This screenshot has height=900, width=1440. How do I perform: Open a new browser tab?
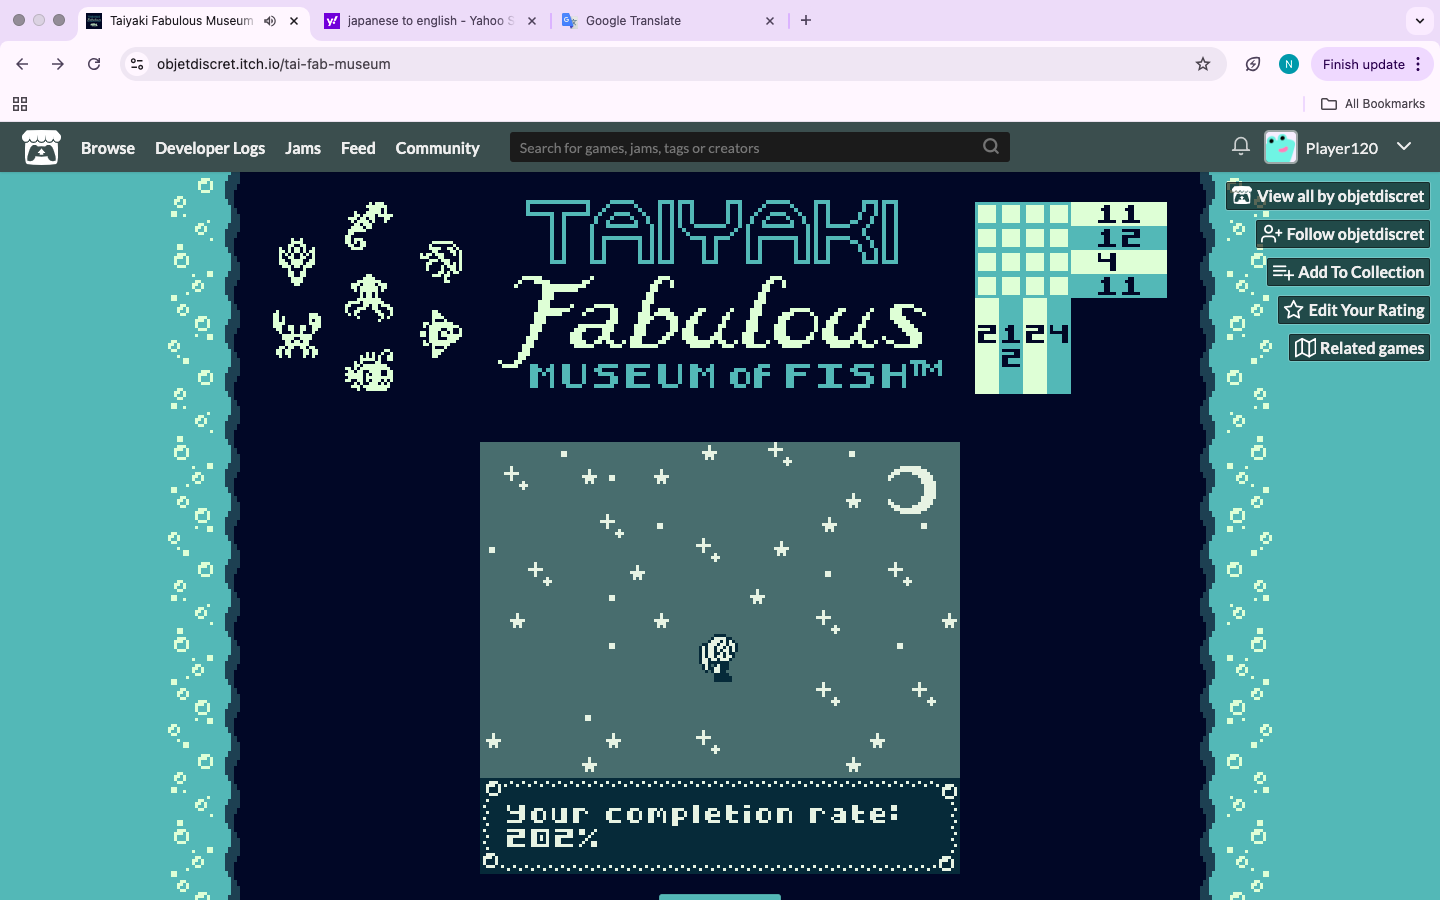(x=806, y=21)
